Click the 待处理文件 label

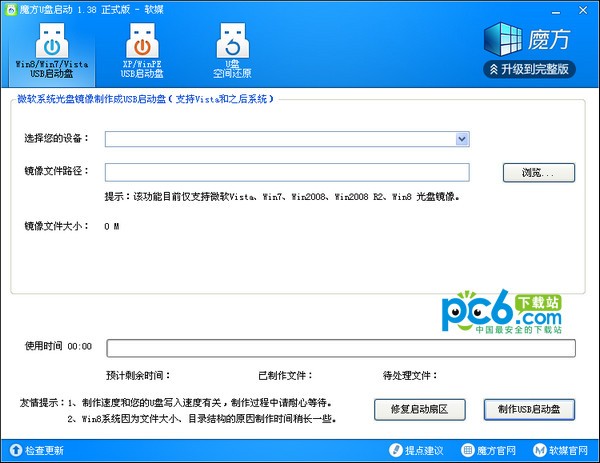[x=410, y=375]
